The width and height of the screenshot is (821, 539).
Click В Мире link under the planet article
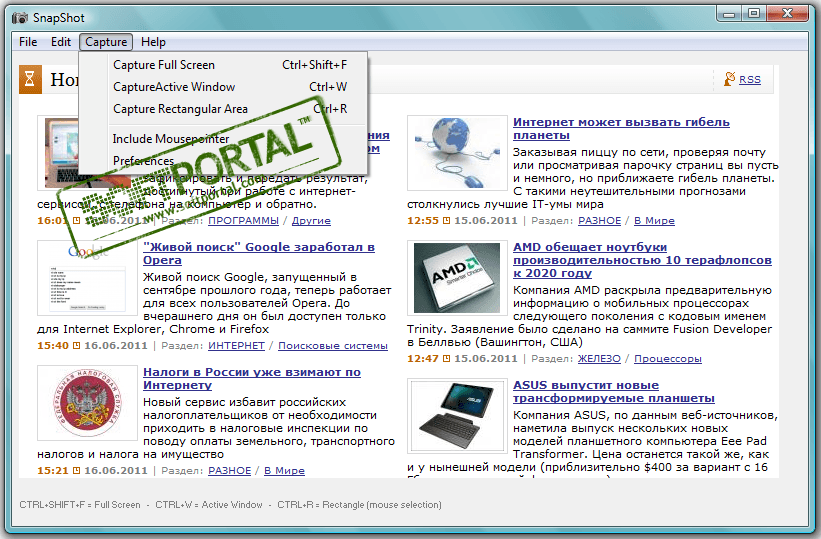(654, 221)
